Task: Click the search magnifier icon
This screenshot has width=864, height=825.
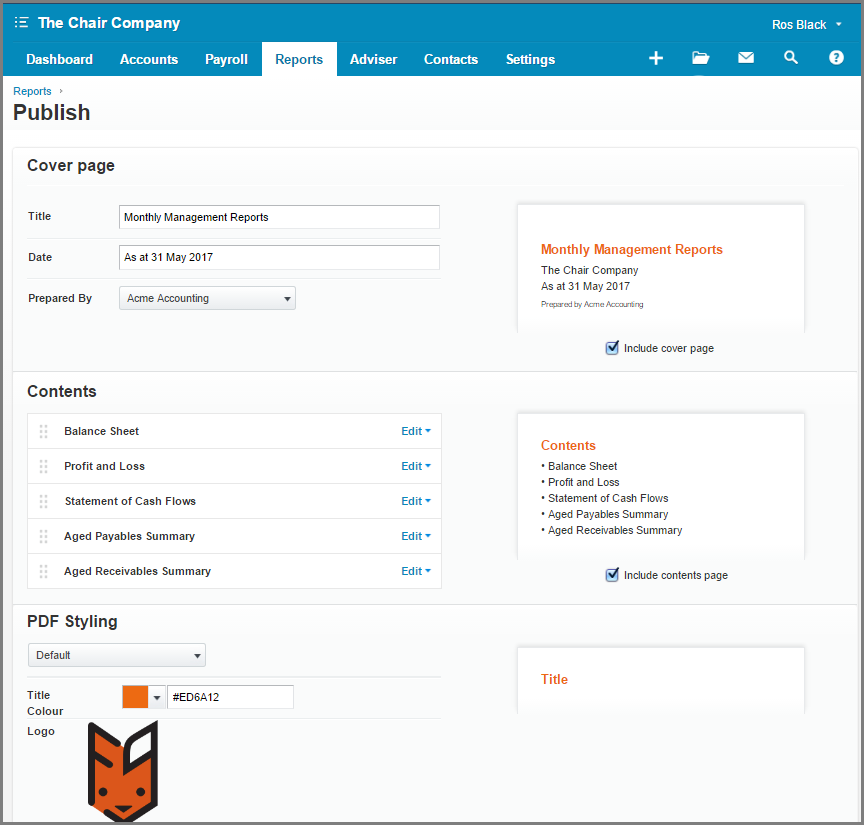Action: point(791,57)
